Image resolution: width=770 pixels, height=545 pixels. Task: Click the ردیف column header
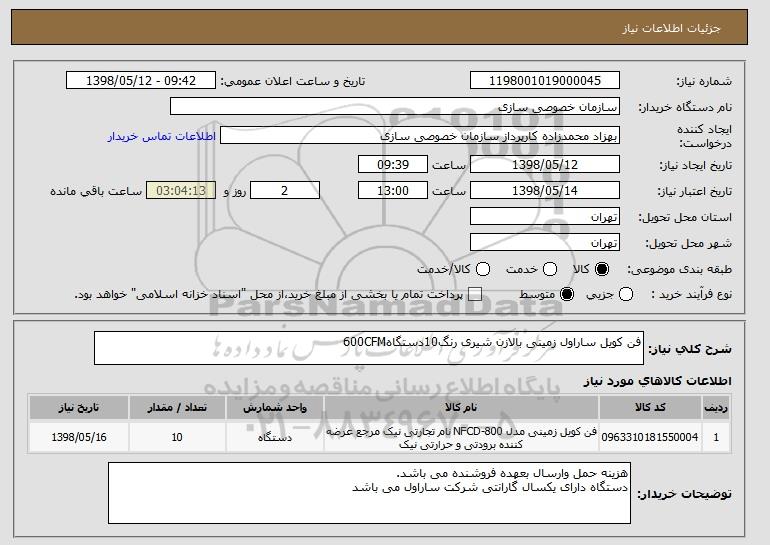pos(716,408)
